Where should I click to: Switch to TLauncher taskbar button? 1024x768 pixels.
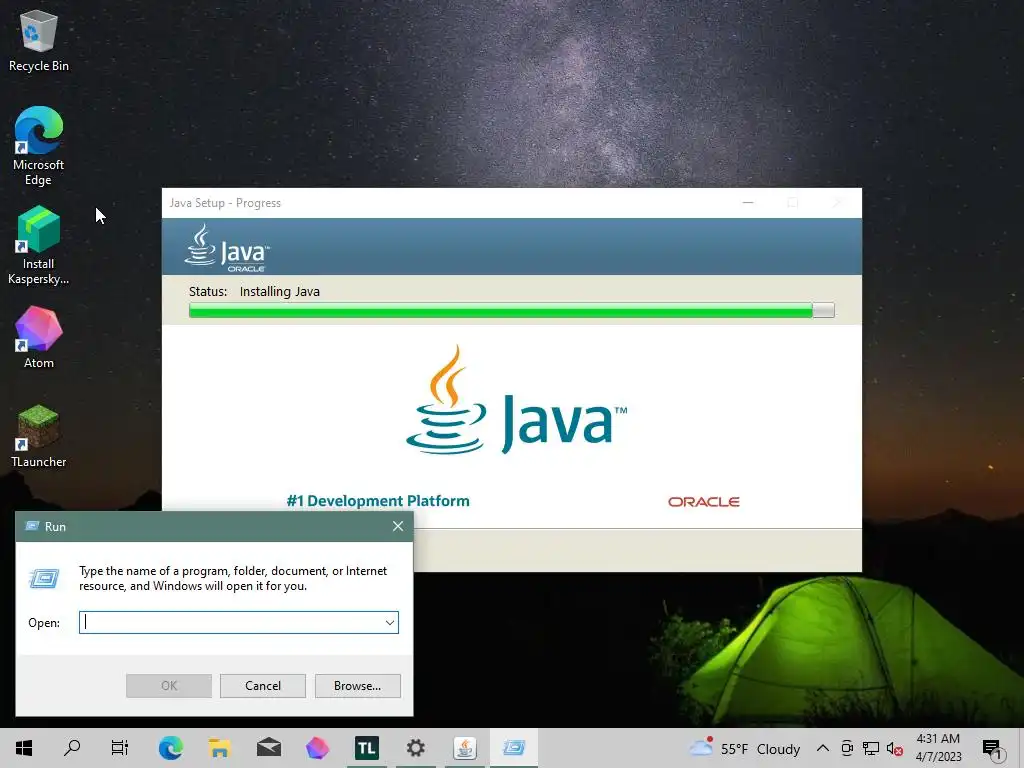pyautogui.click(x=366, y=748)
